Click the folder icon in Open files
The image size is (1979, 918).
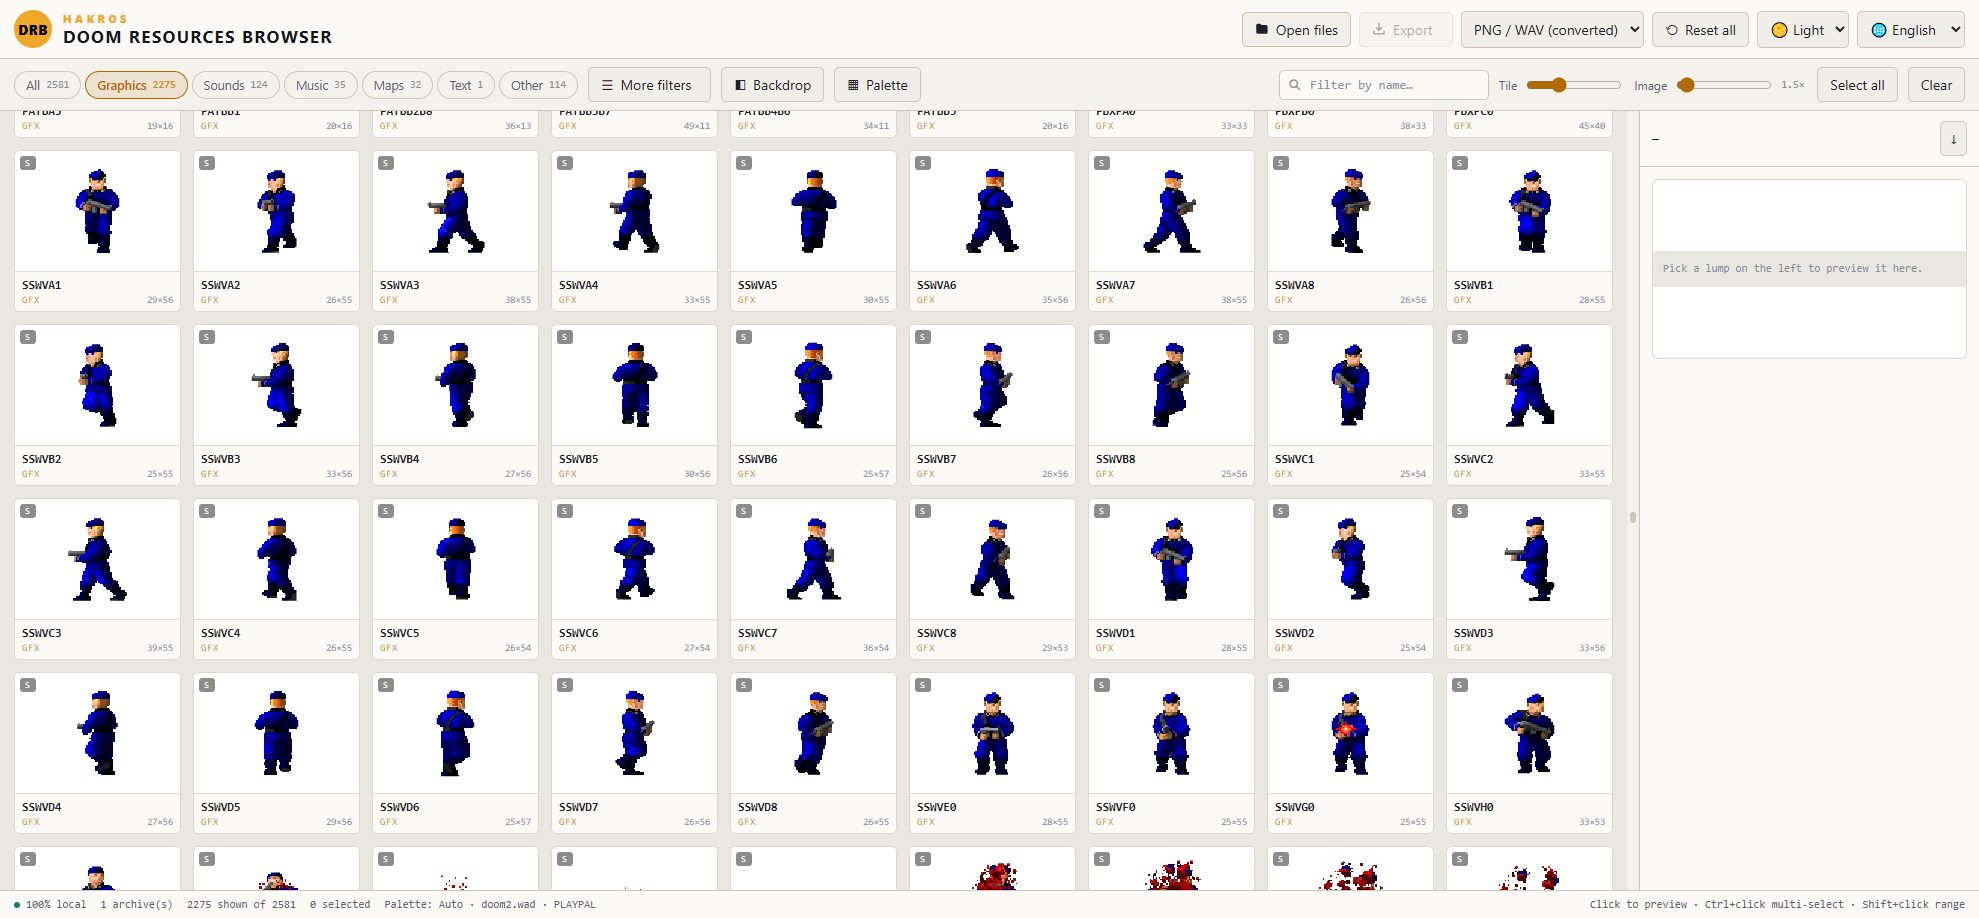(1262, 30)
